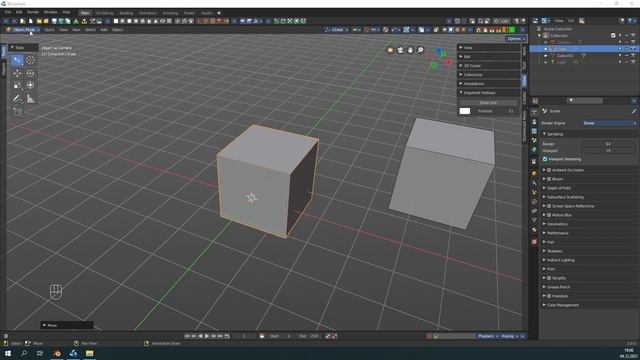Select the Measure ruler tool
Viewport: 640px width, 360px height.
click(30, 98)
